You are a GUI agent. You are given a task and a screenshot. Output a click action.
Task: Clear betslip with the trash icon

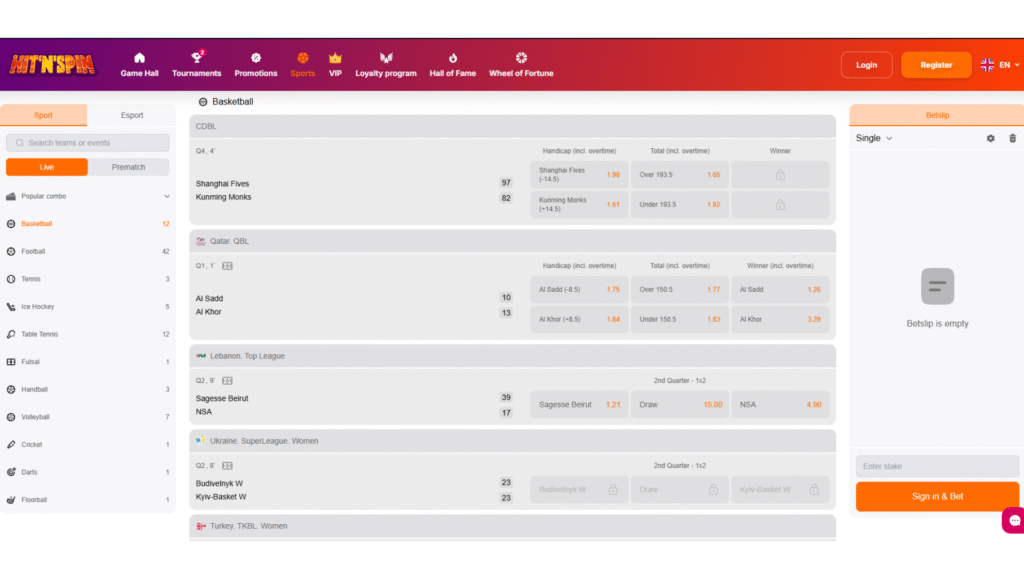coord(1012,139)
